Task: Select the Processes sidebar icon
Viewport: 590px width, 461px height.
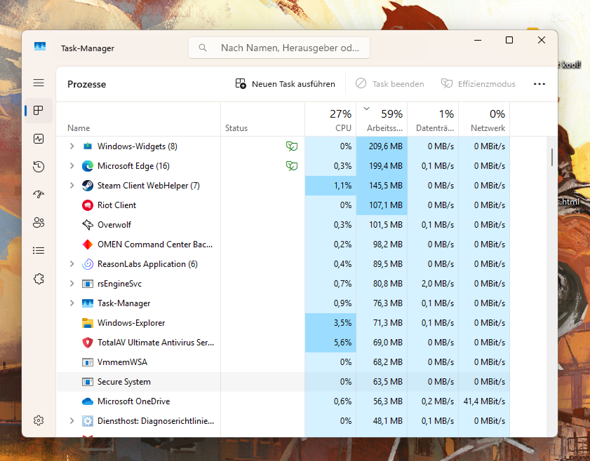Action: click(x=38, y=110)
